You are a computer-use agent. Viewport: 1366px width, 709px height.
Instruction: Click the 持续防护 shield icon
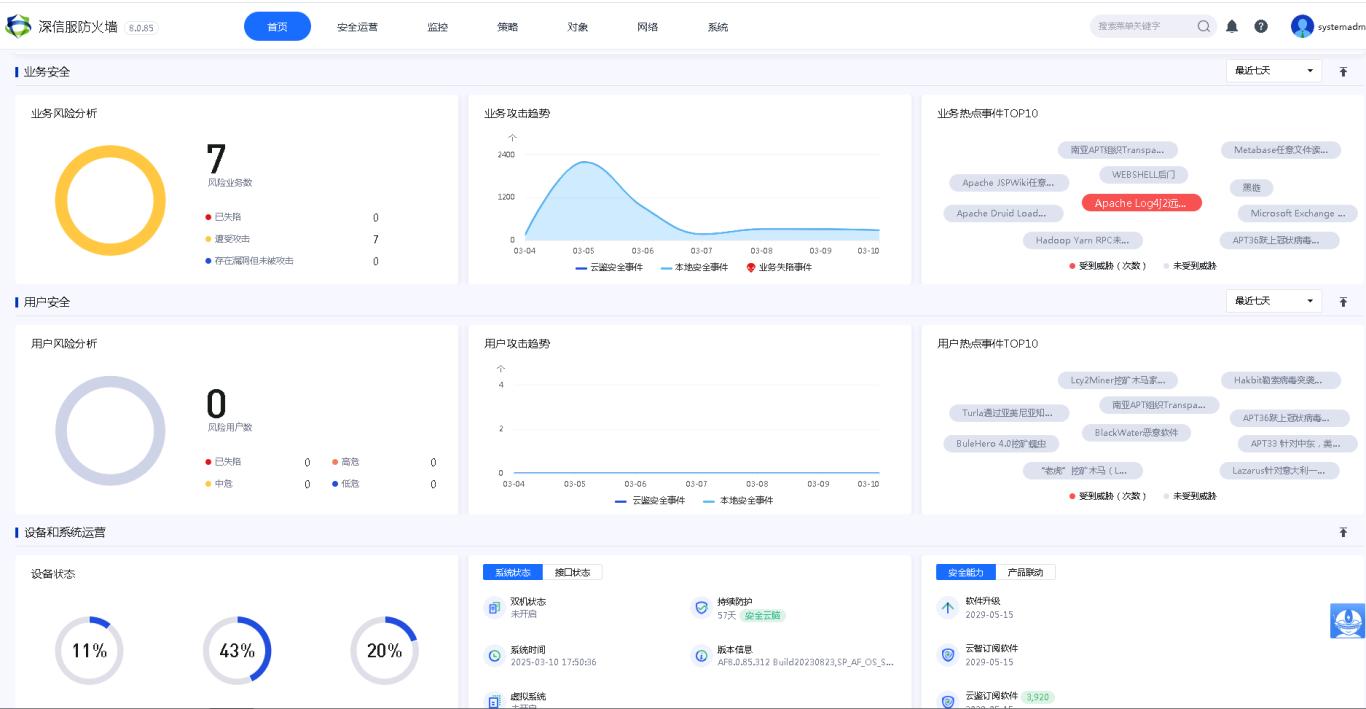(x=701, y=607)
